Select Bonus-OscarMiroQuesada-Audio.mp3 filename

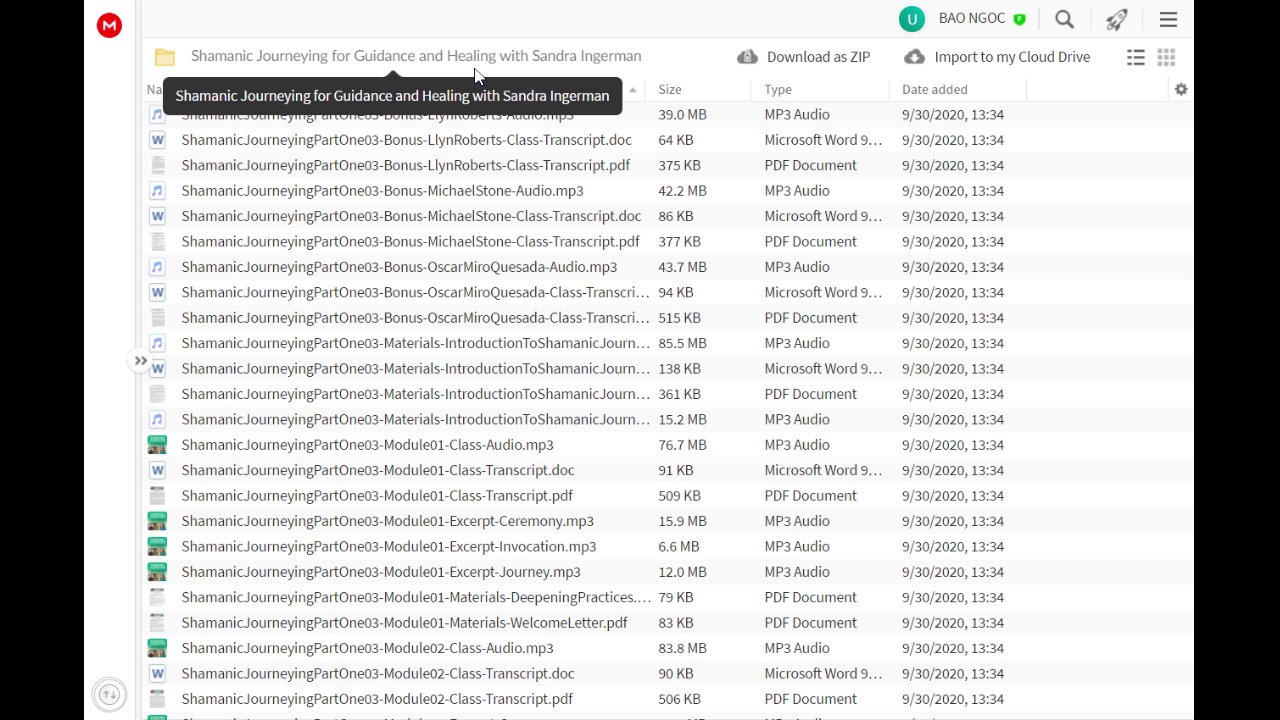(399, 267)
